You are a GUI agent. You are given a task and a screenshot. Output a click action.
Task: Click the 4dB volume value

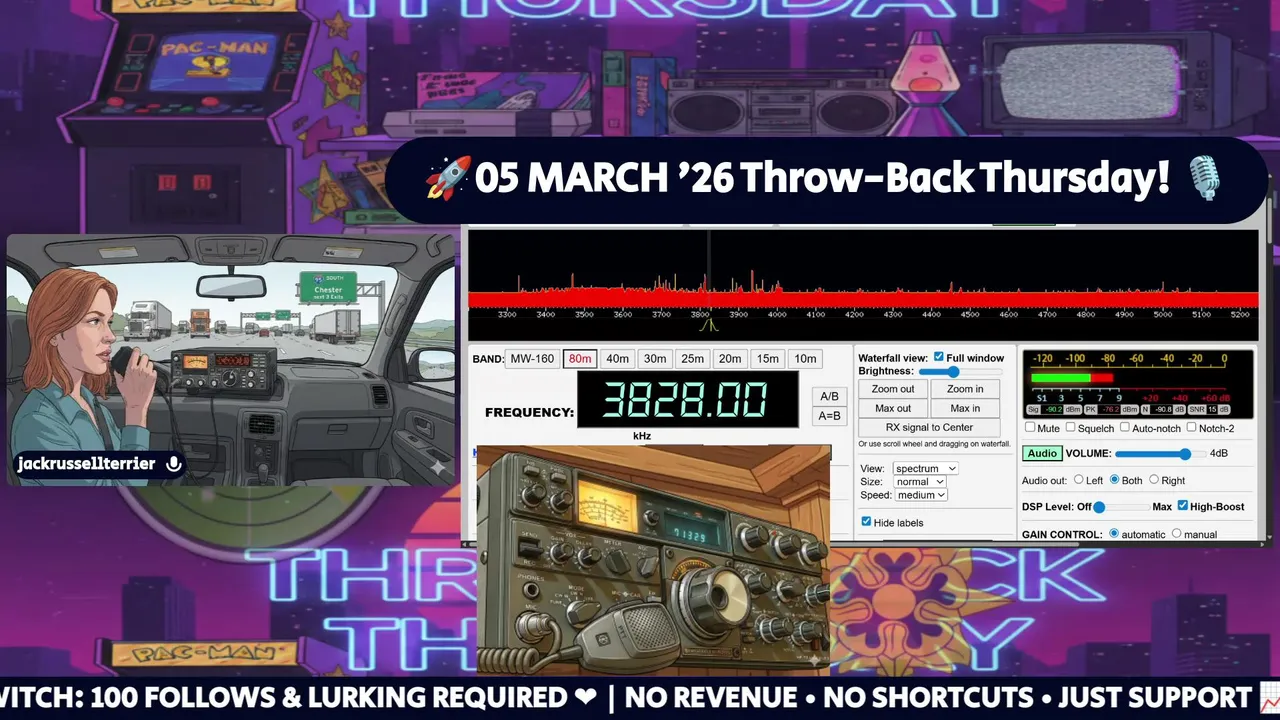coord(1219,454)
